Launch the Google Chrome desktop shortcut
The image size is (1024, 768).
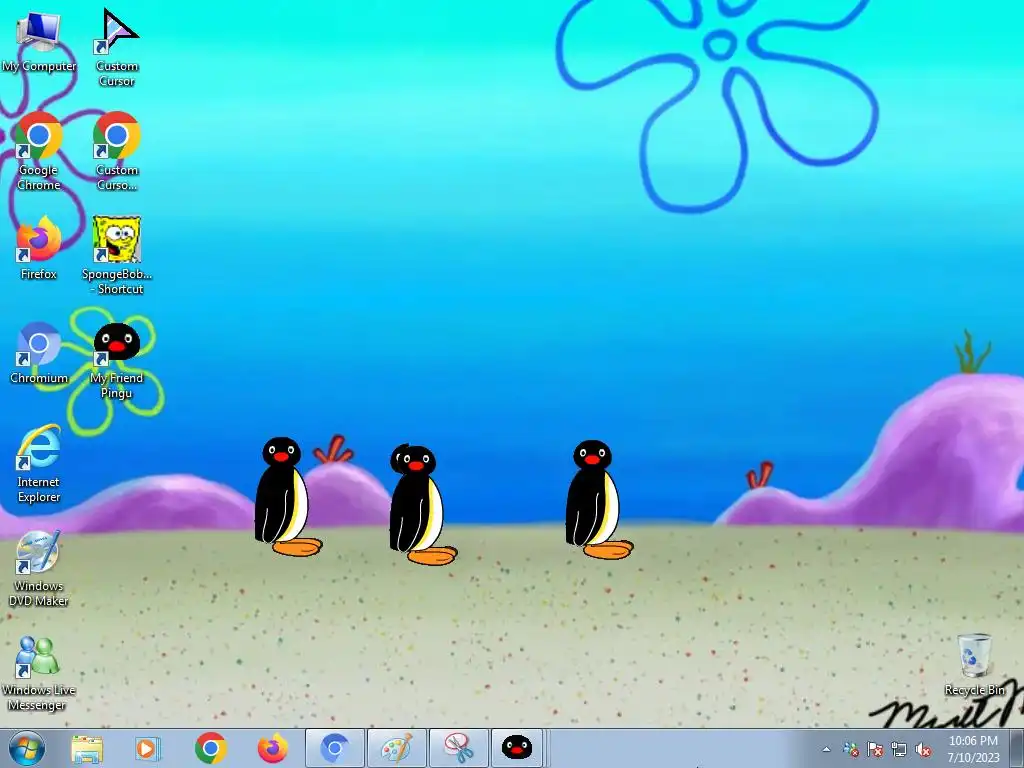point(39,152)
